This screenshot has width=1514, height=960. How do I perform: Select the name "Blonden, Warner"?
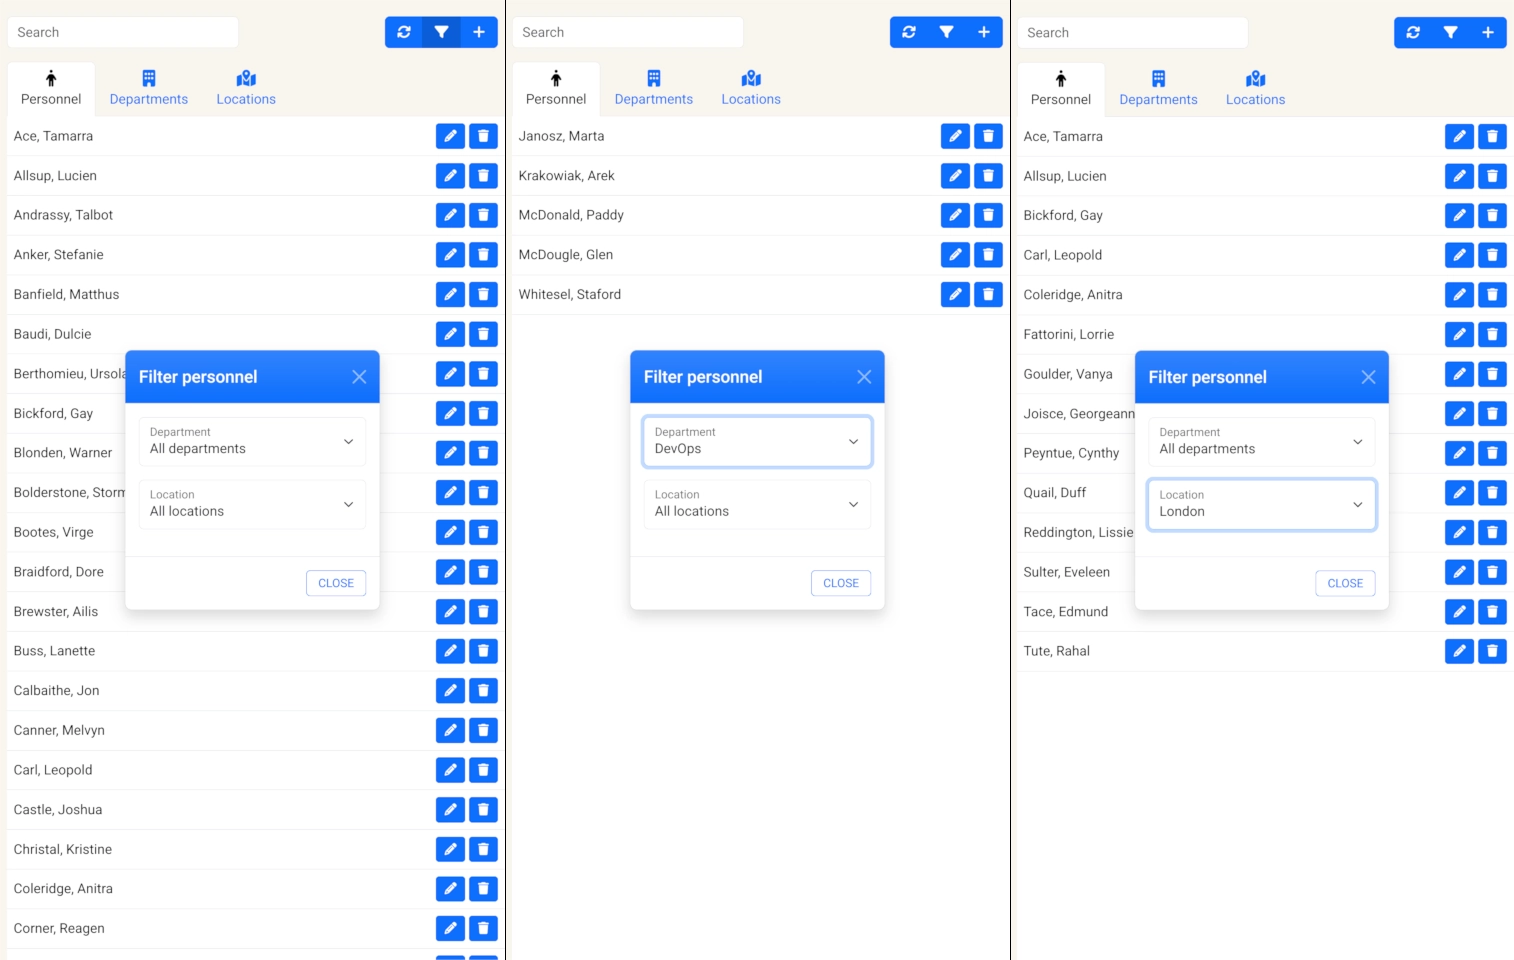(x=63, y=453)
